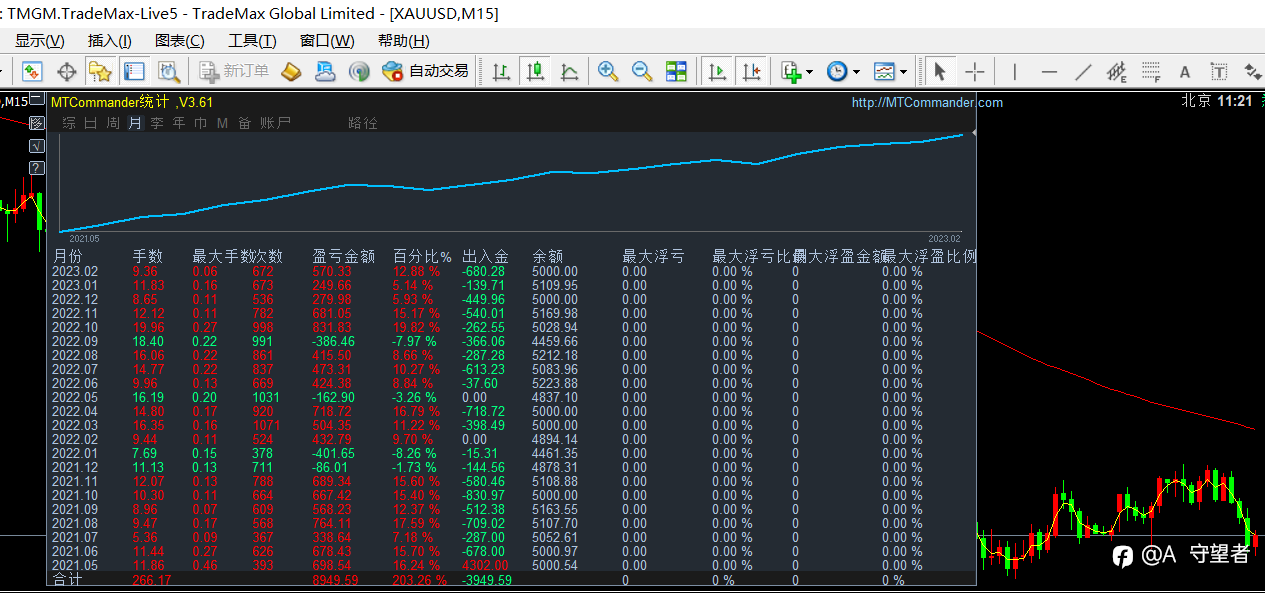Expand the indicators list dropdown arrow
Image resolution: width=1265 pixels, height=594 pixels.
[809, 72]
